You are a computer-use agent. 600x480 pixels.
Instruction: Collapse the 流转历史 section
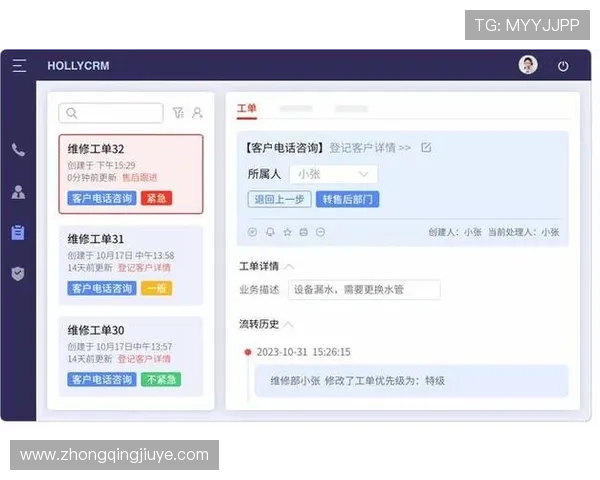pyautogui.click(x=289, y=324)
